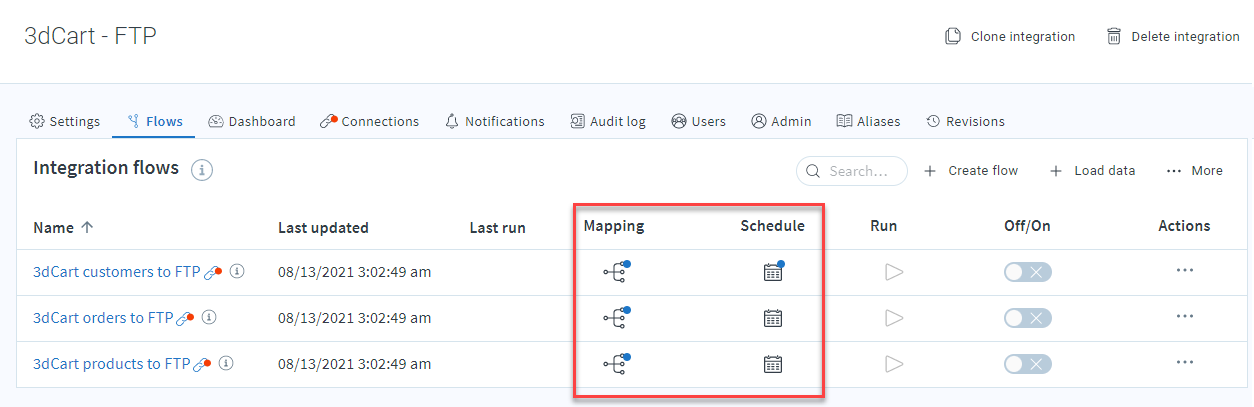Click offline connection icon on orders flow
Viewport: 1254px width, 407px height.
(185, 318)
